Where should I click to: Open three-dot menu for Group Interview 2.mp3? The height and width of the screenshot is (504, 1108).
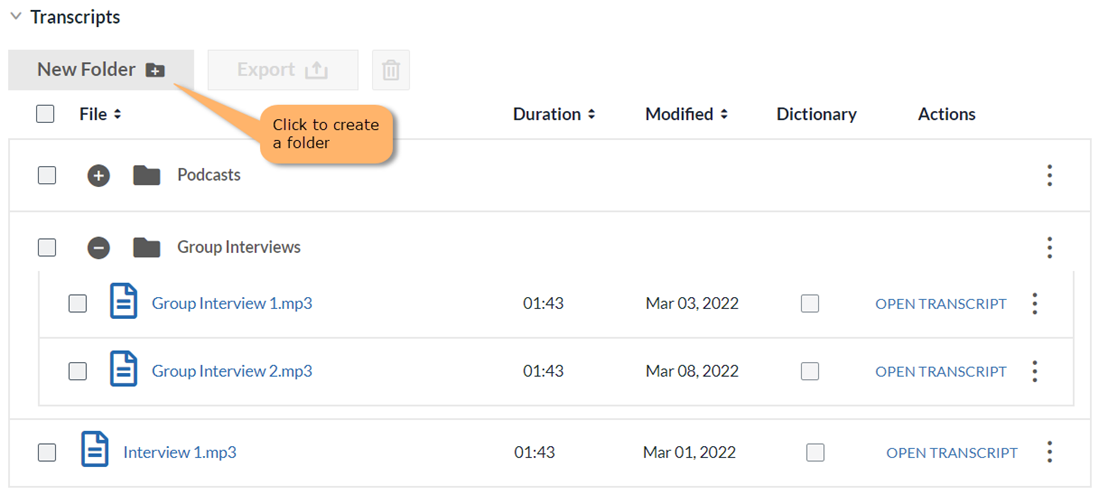(1035, 371)
